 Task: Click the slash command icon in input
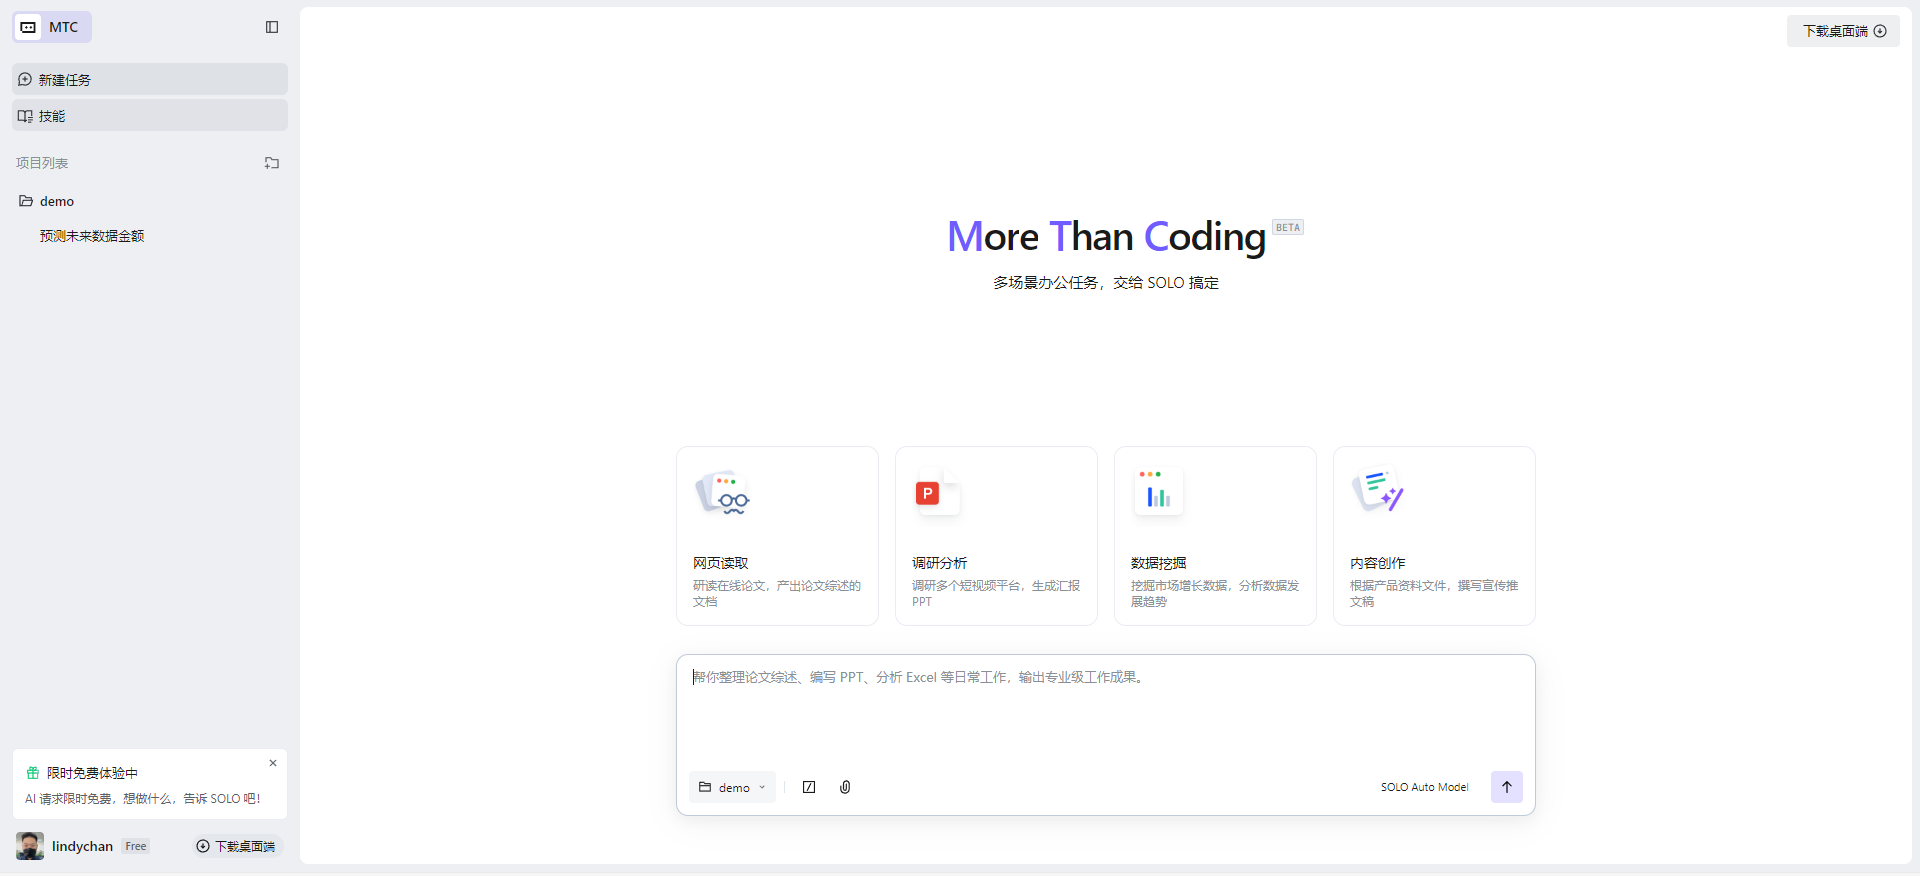coord(809,787)
